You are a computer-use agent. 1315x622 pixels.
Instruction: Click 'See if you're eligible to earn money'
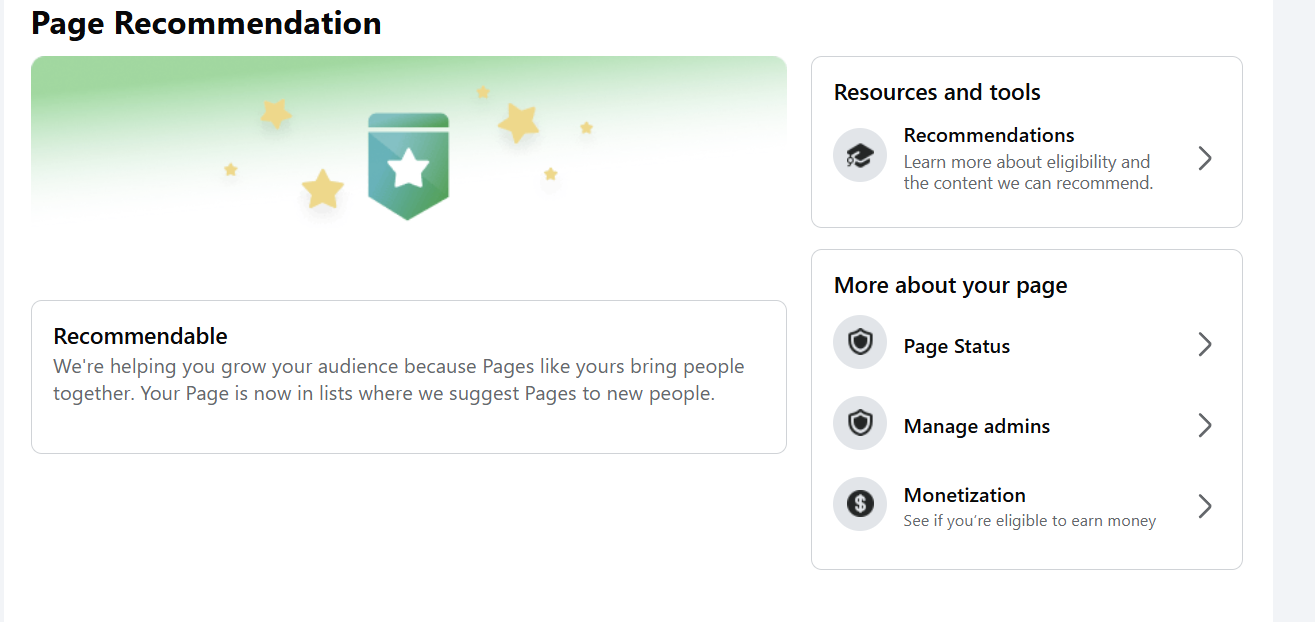tap(1029, 521)
